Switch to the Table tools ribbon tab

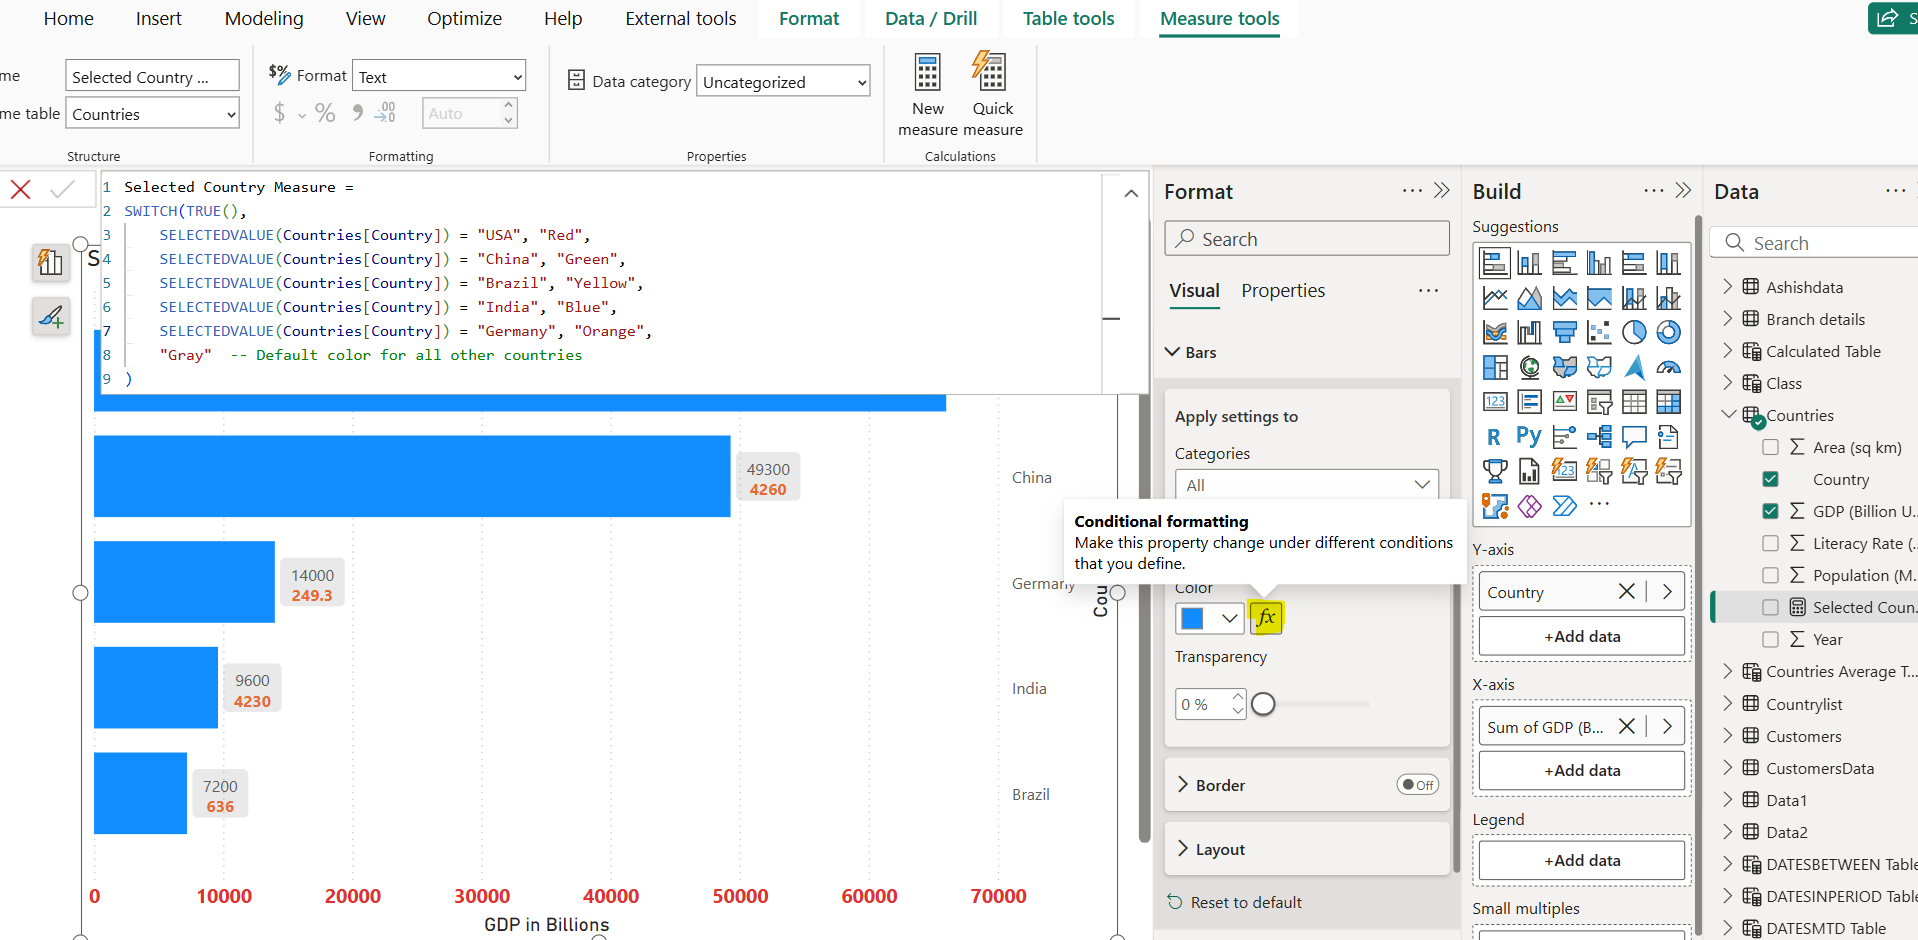(x=1068, y=17)
